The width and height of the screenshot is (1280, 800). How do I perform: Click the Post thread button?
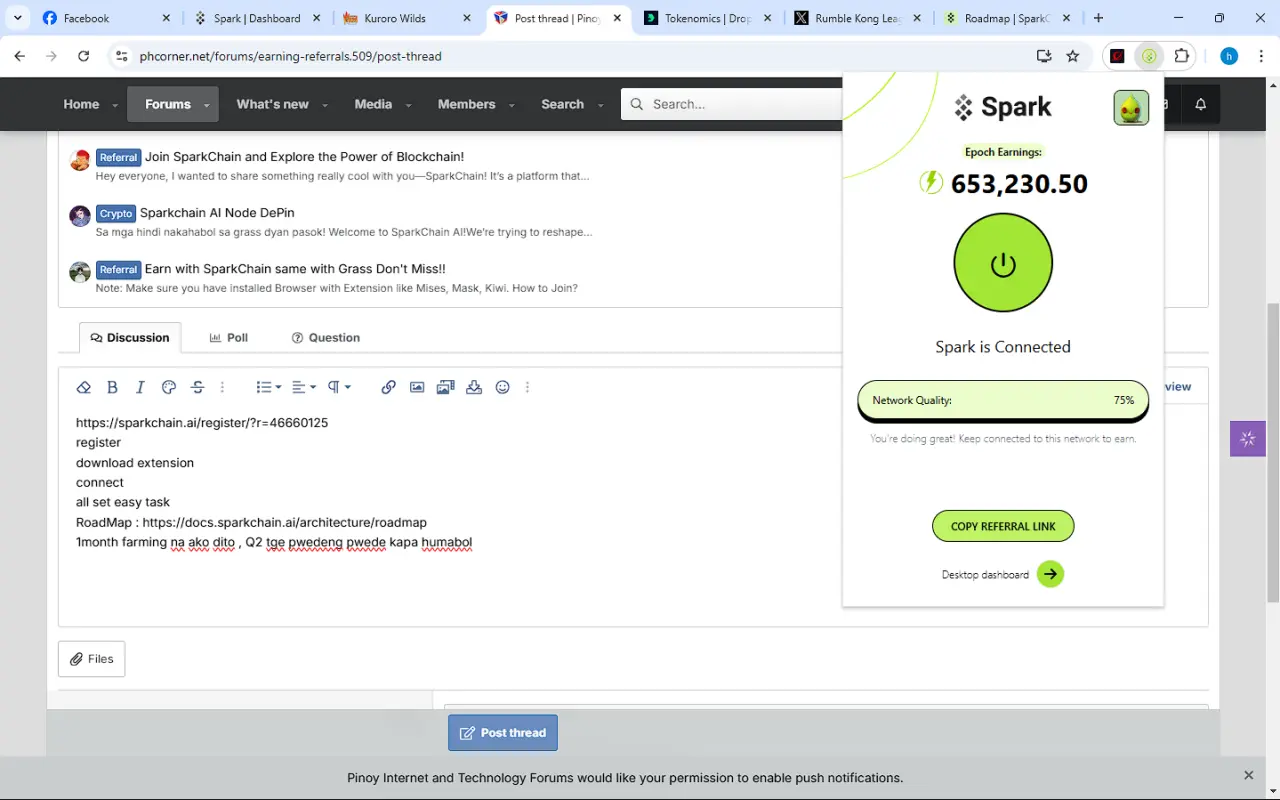(503, 733)
